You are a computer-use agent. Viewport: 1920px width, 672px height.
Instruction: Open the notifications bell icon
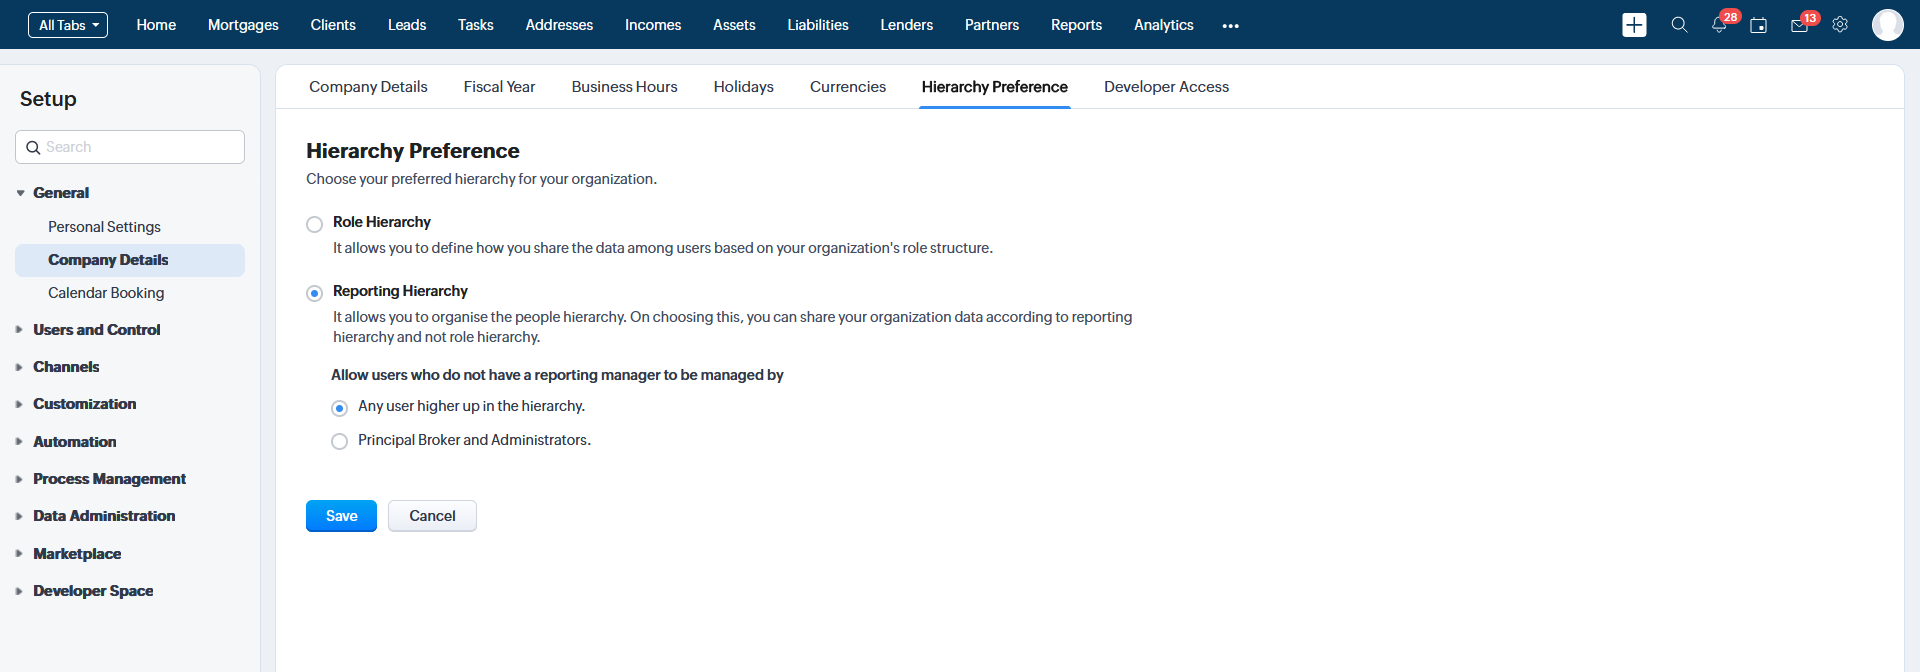coord(1719,25)
